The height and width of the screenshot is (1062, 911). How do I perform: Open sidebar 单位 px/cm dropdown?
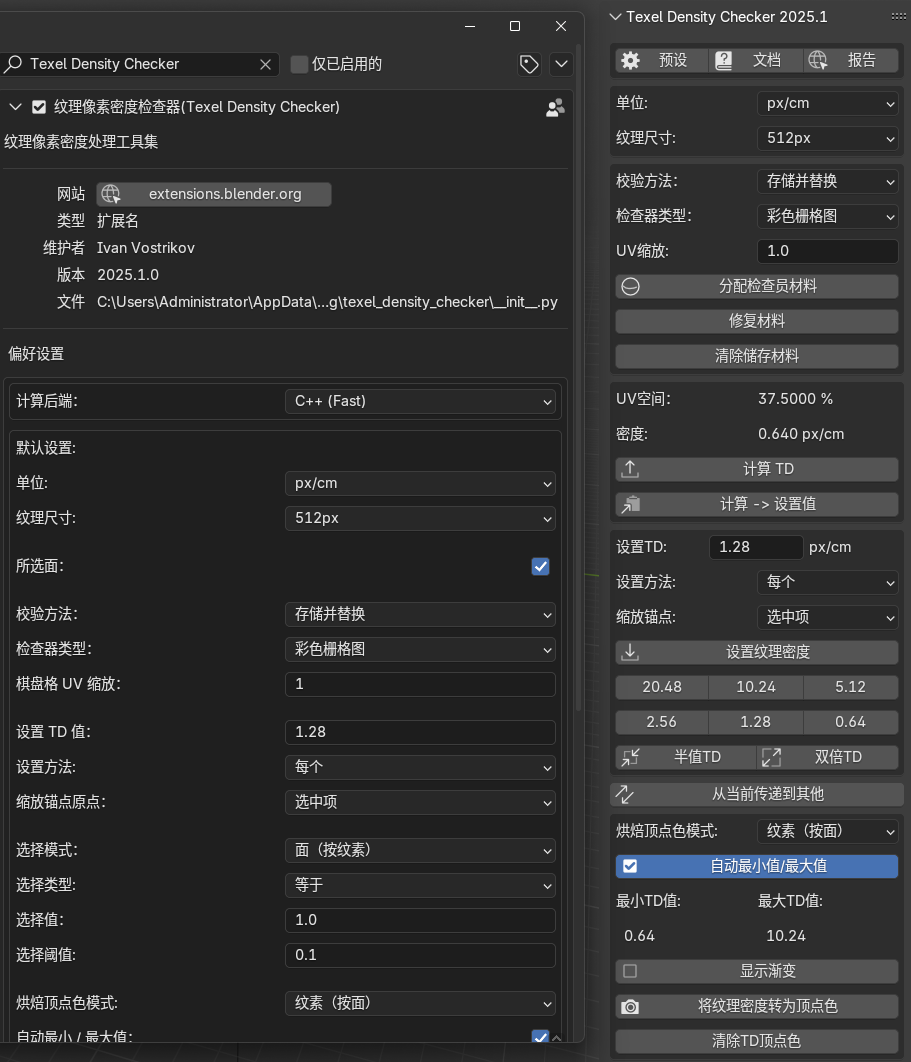pyautogui.click(x=828, y=104)
